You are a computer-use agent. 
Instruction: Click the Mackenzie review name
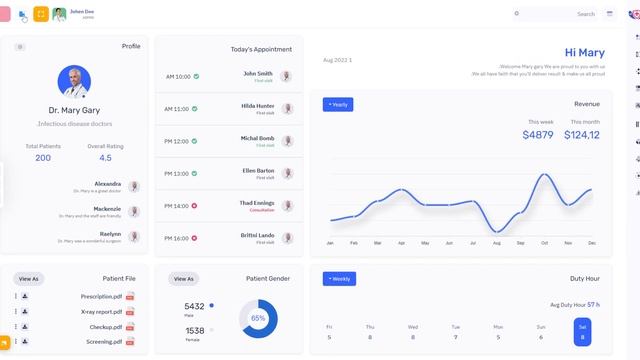coord(107,209)
